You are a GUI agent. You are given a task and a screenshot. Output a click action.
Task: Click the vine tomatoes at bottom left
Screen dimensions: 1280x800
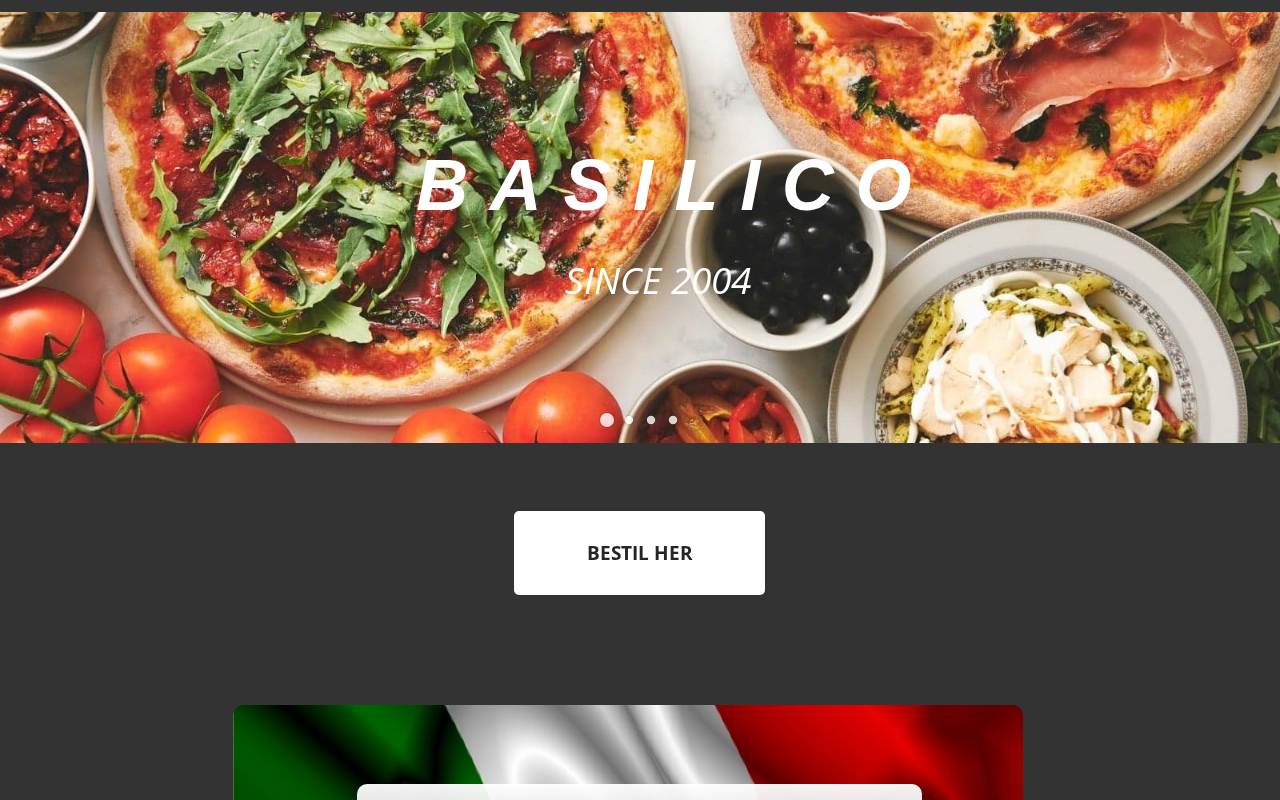pos(110,380)
